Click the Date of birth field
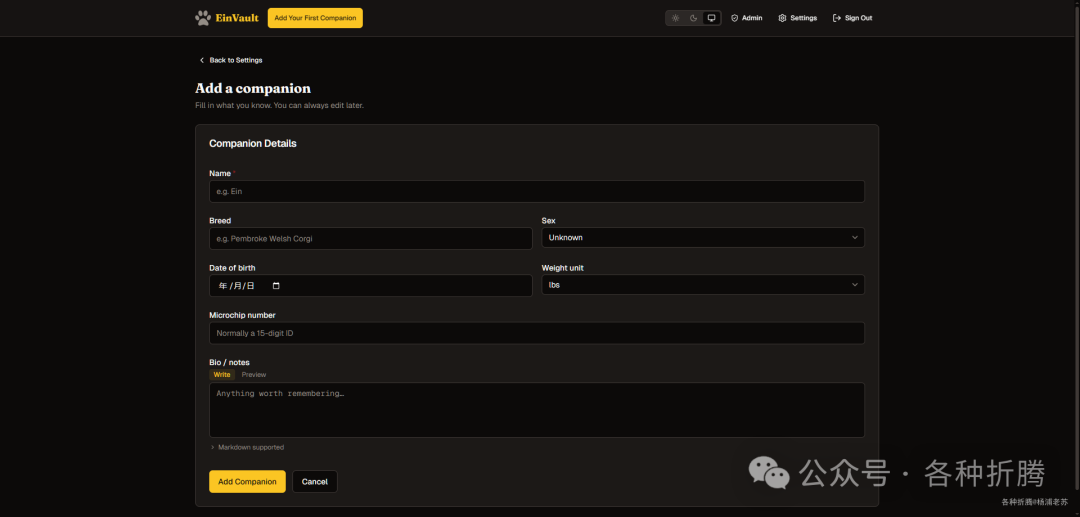Viewport: 1080px width, 517px height. pyautogui.click(x=371, y=286)
